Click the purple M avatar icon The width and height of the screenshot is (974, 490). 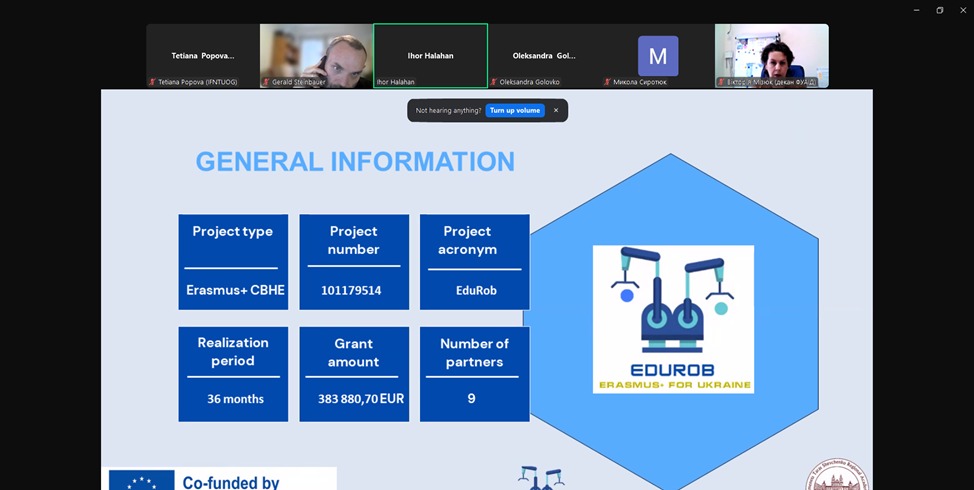(x=658, y=56)
